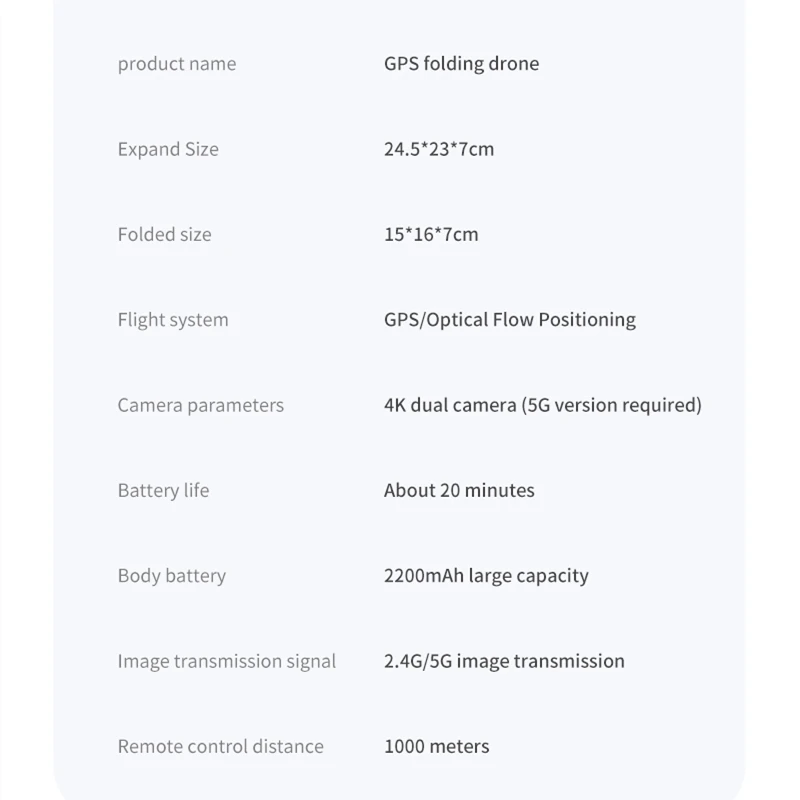Click the "product name" label
800x800 pixels.
click(x=177, y=64)
